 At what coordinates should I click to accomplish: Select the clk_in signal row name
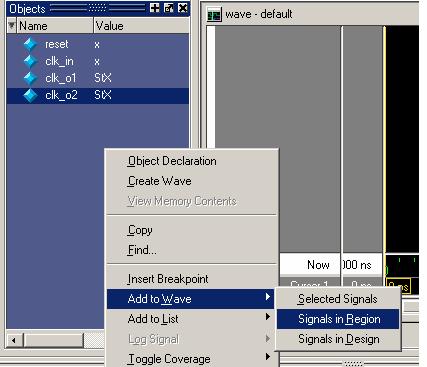[x=59, y=61]
